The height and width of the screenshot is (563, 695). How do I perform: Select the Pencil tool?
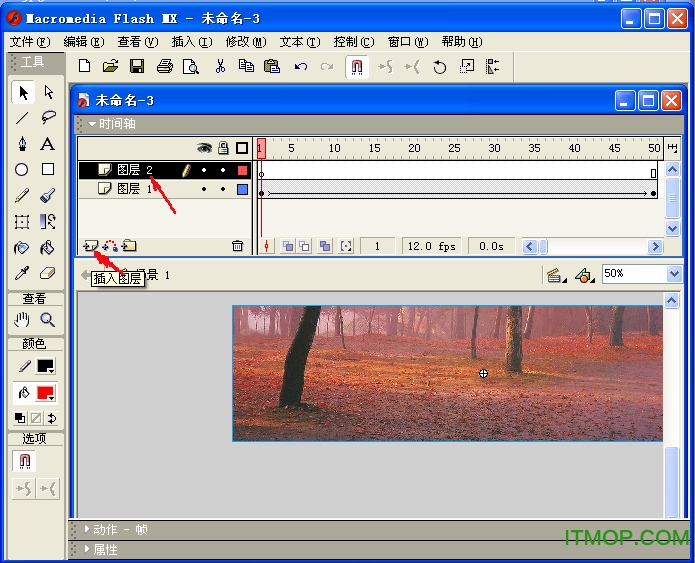[22, 195]
